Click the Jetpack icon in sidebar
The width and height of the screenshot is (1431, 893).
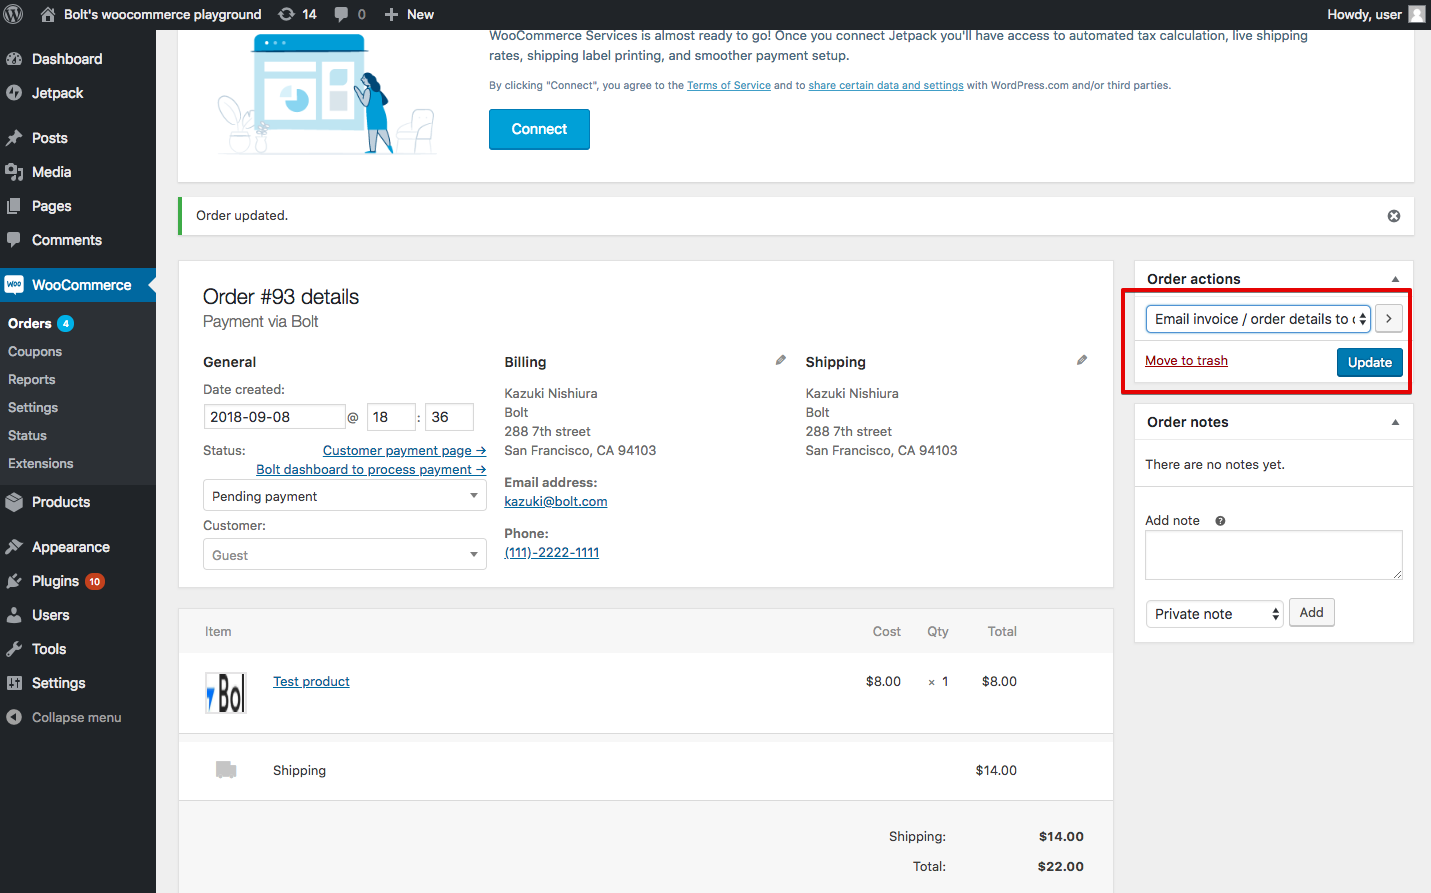pyautogui.click(x=14, y=93)
